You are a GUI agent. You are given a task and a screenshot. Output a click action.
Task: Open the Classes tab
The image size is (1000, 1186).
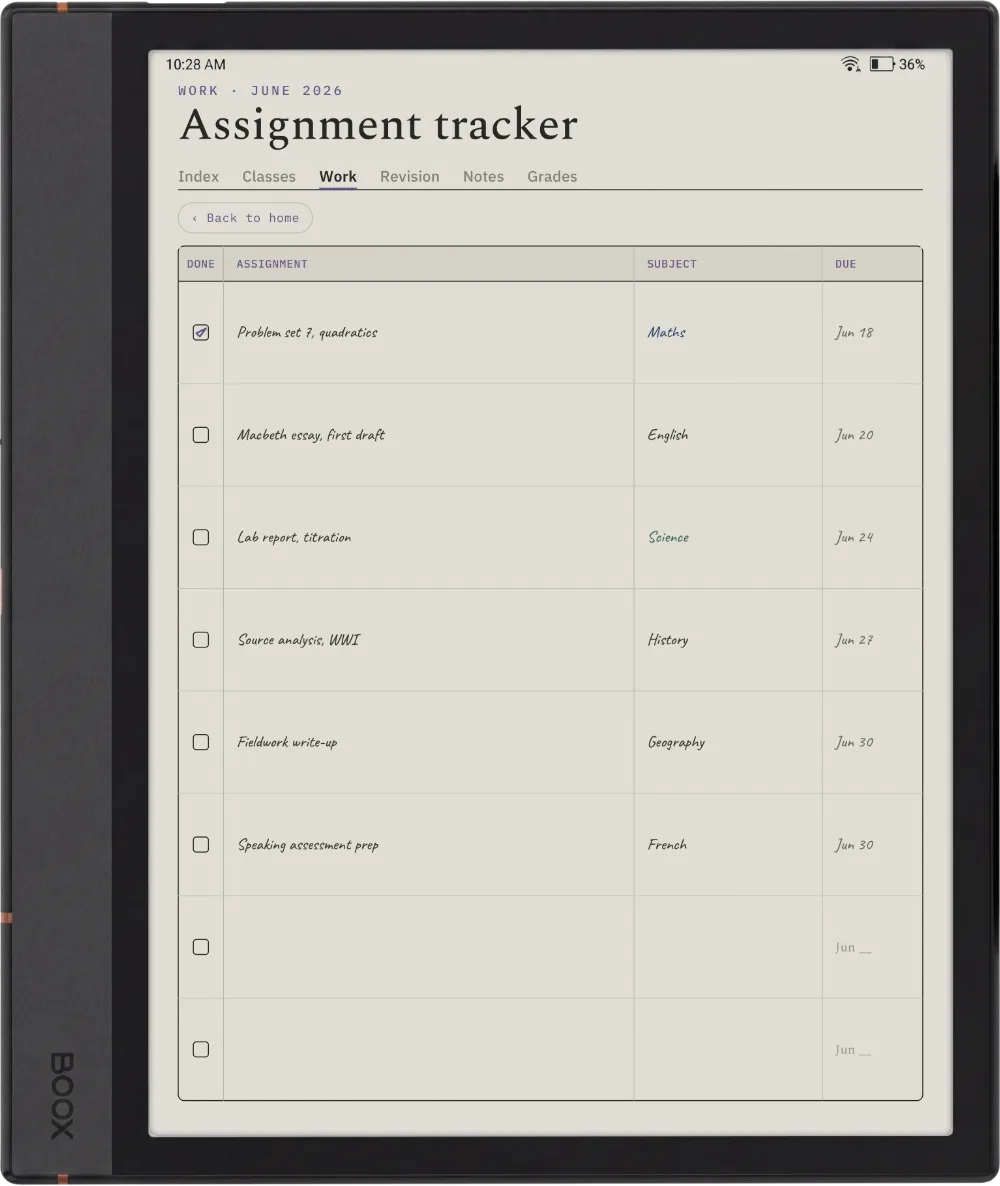269,176
